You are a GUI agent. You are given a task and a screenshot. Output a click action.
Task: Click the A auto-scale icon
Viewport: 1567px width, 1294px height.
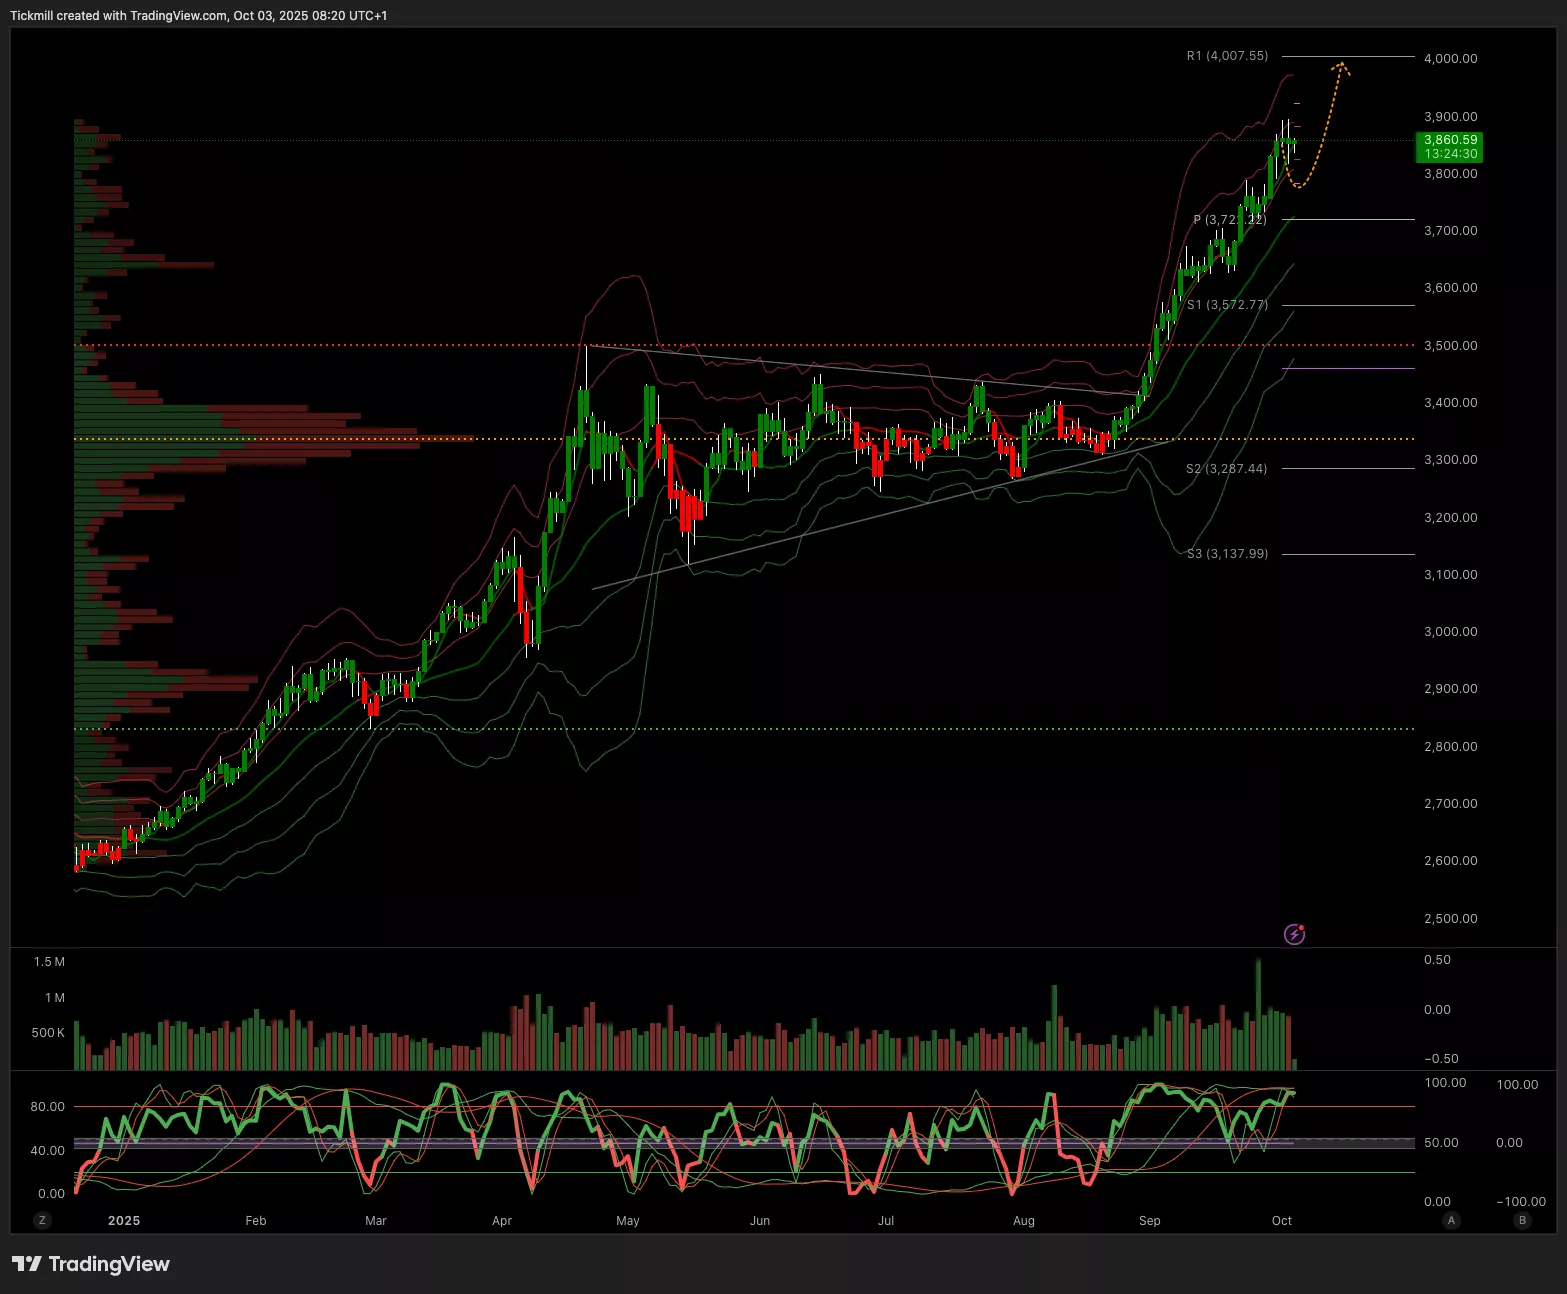(1450, 1220)
